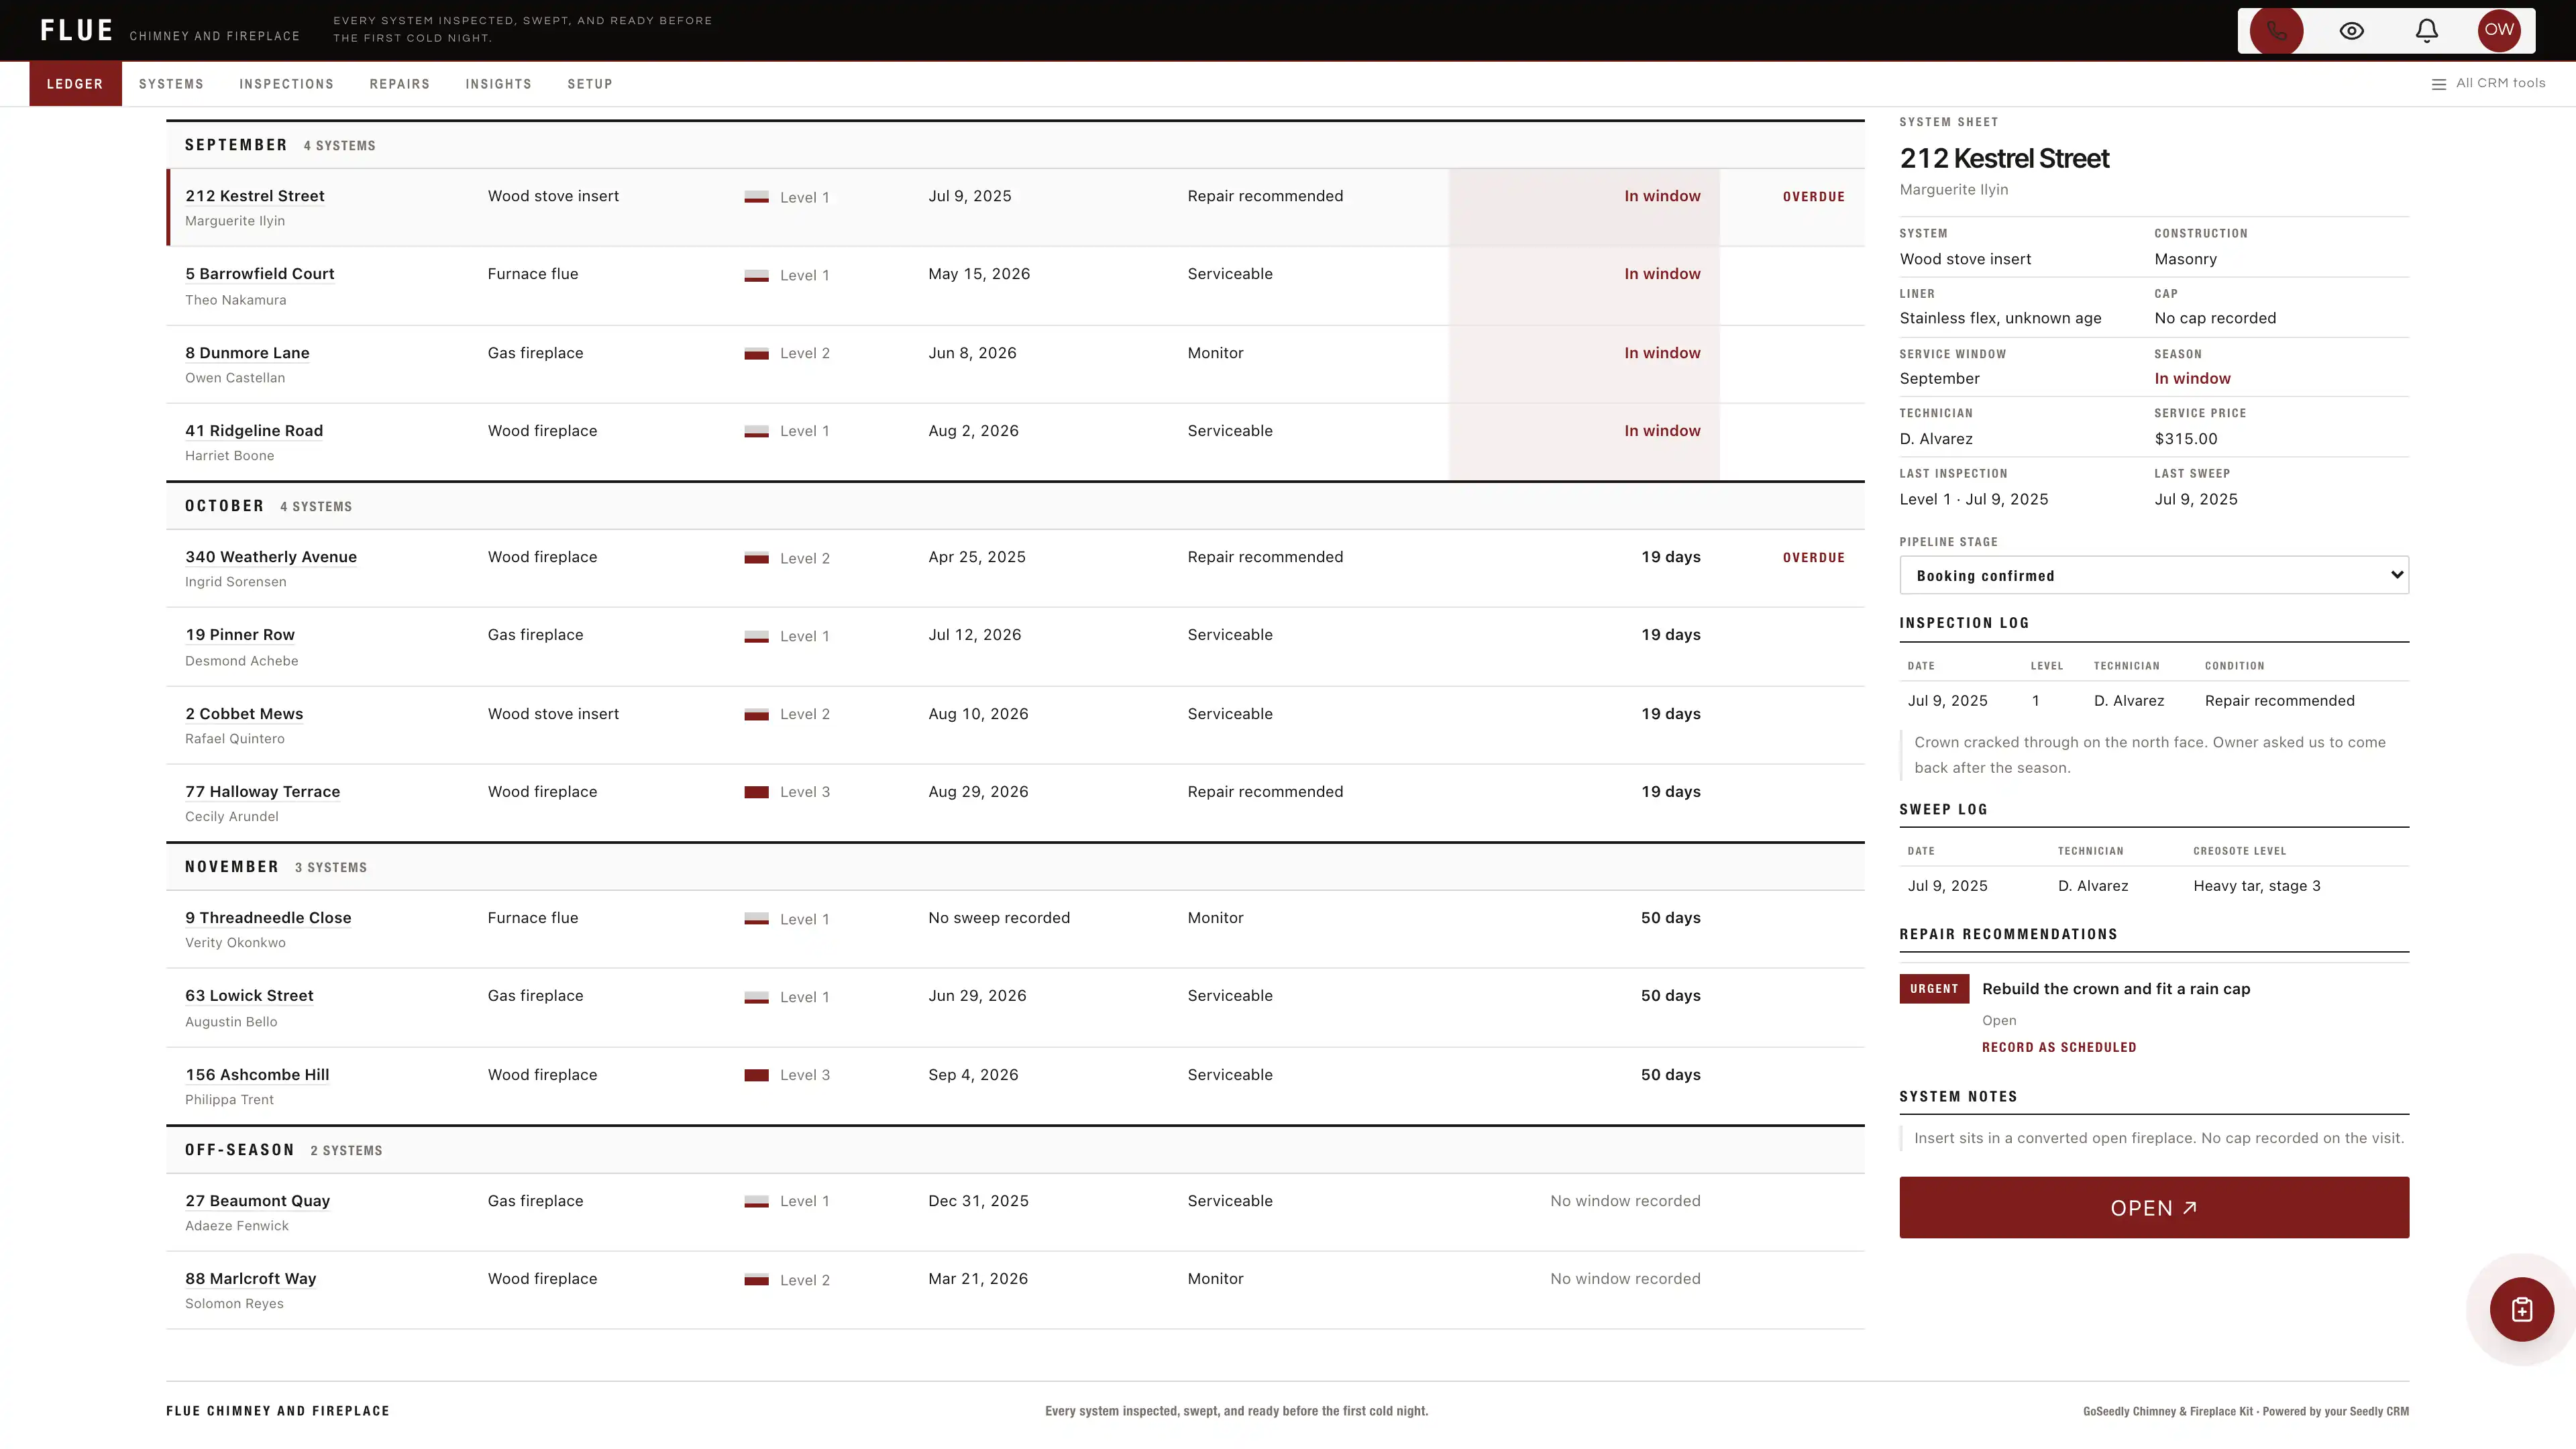
Task: Open 2 Cobbet Mews link
Action: pyautogui.click(x=244, y=714)
